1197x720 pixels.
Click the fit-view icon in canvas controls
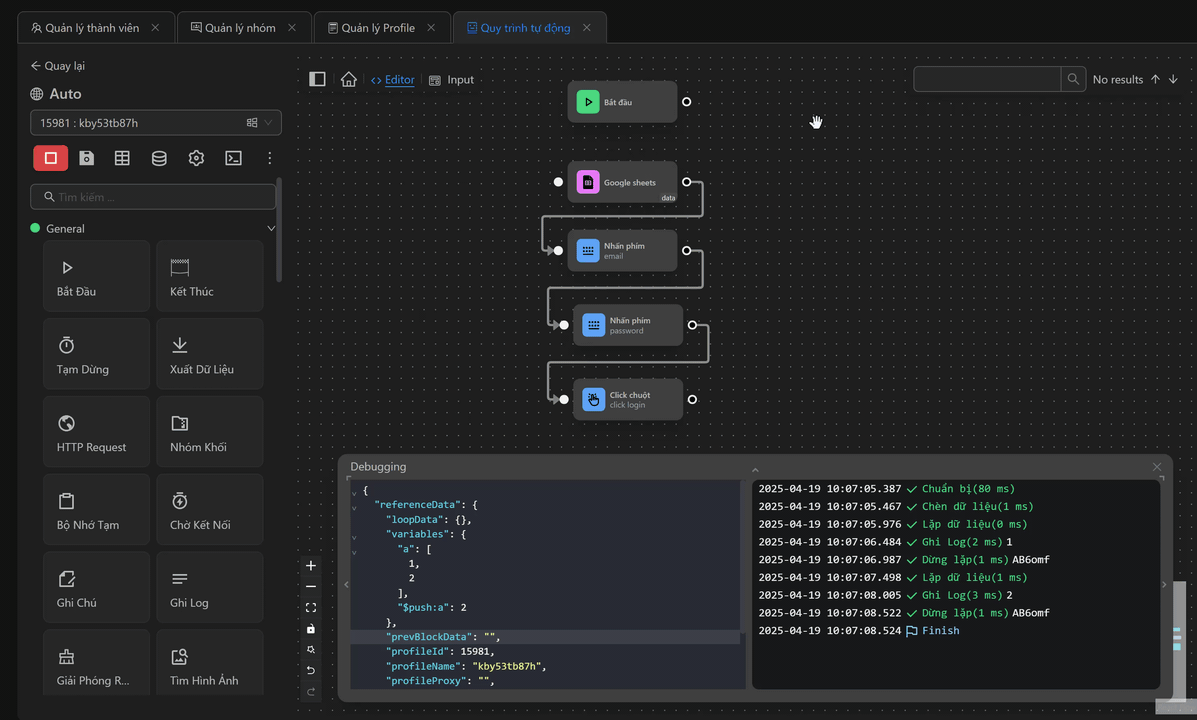point(311,608)
